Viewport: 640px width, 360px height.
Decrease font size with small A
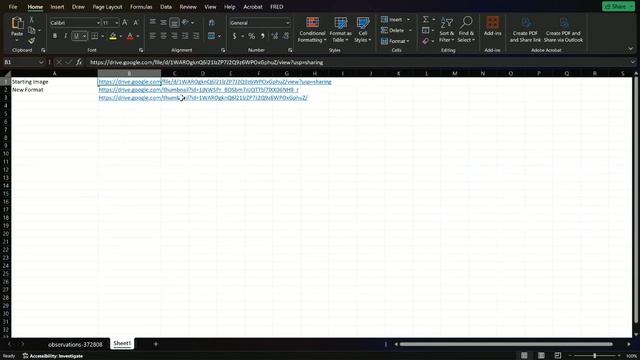[136, 23]
